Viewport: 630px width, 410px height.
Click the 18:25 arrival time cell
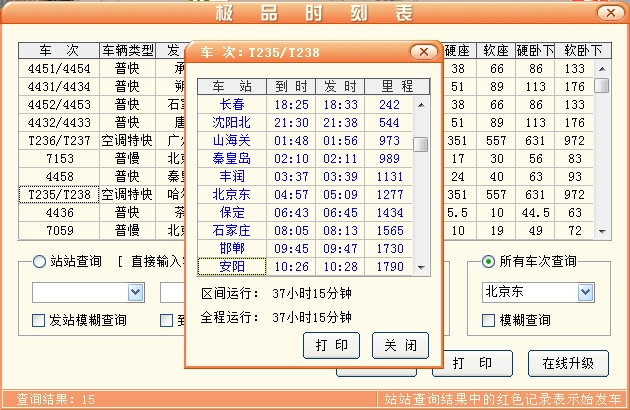pyautogui.click(x=291, y=105)
